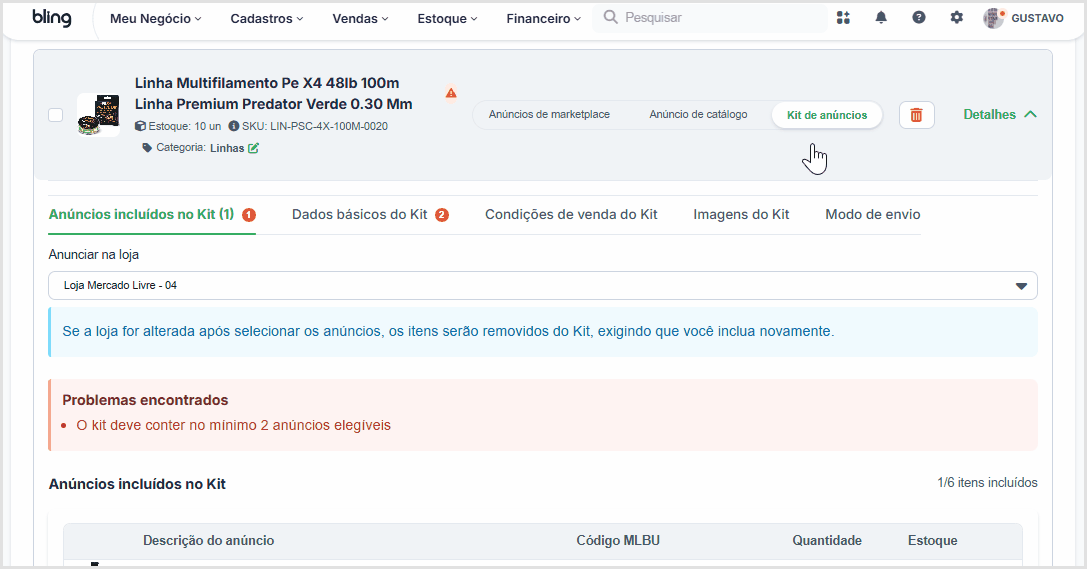Open Financeiro menu
The height and width of the screenshot is (569, 1087).
tap(544, 19)
